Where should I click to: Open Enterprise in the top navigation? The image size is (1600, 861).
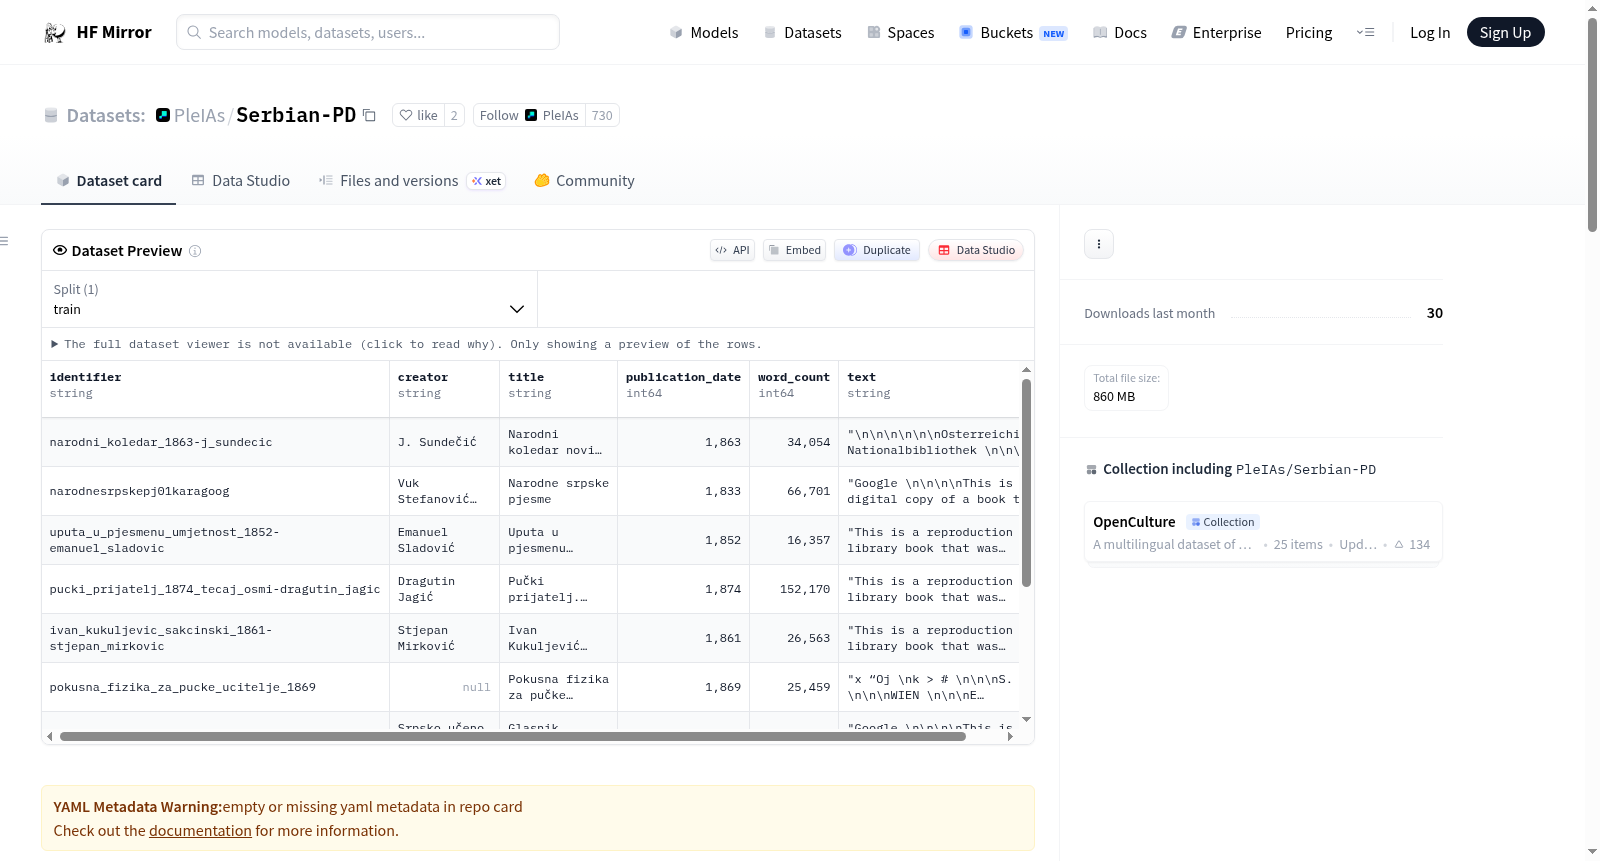1216,33
